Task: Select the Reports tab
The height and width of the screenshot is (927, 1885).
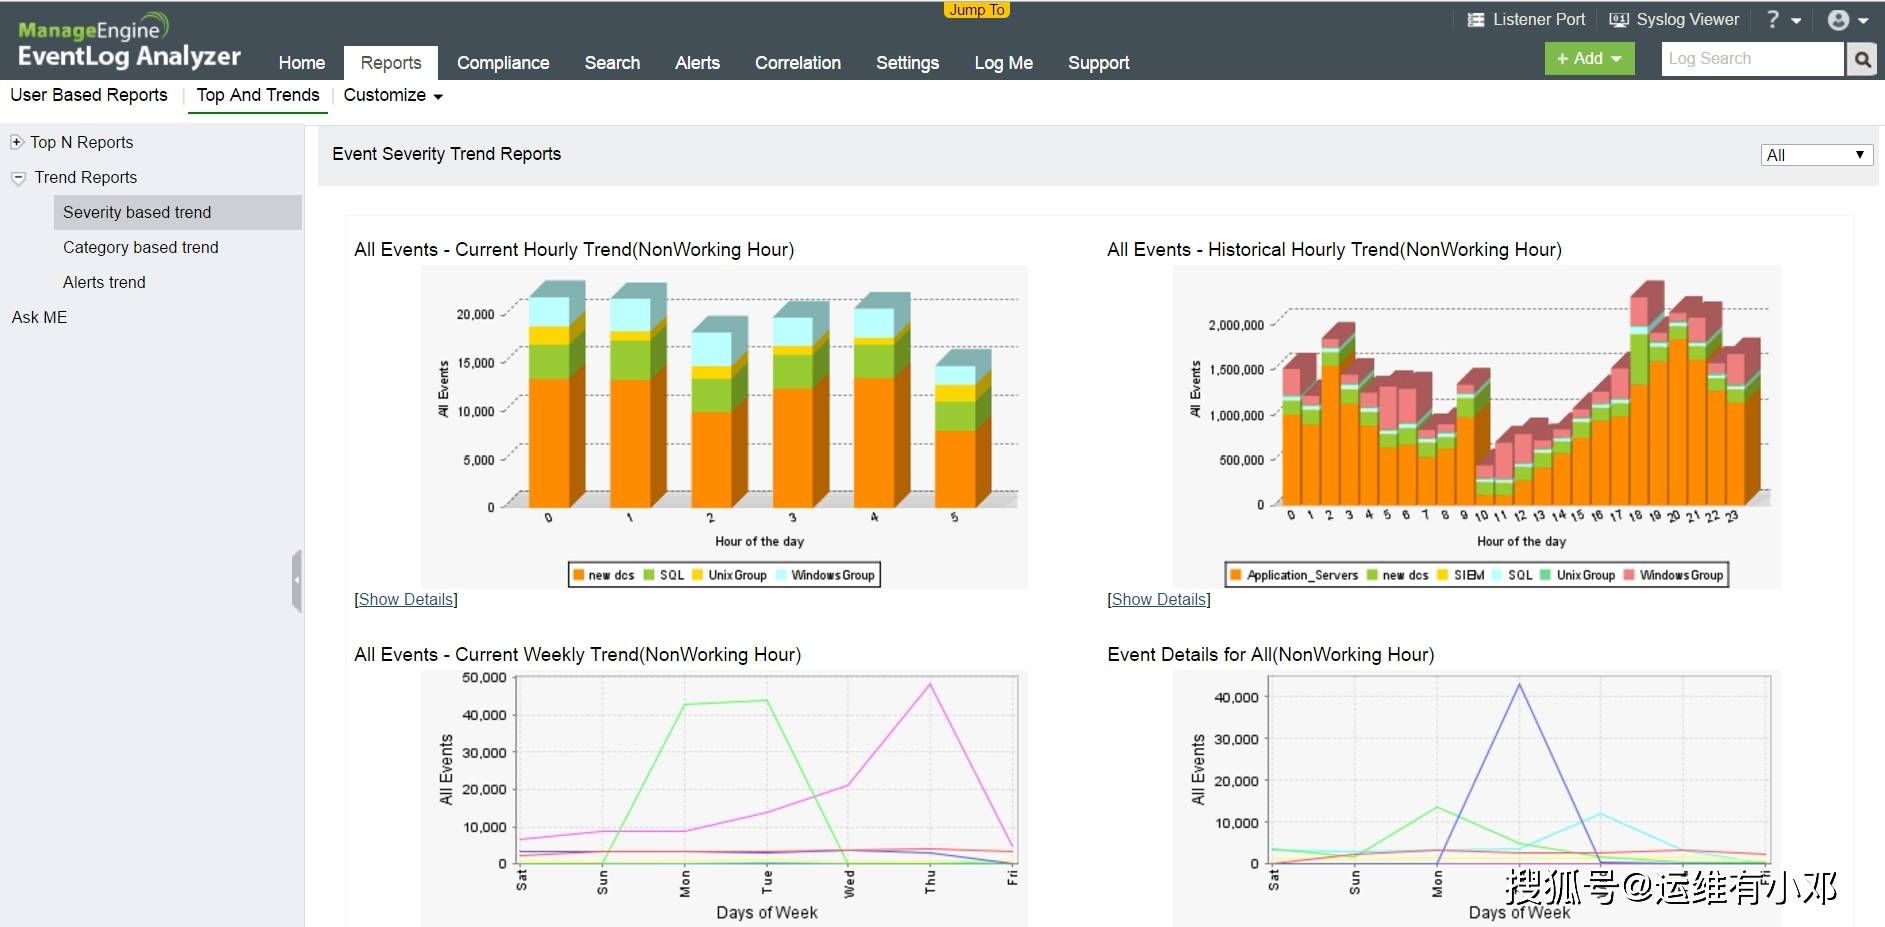Action: pos(391,63)
